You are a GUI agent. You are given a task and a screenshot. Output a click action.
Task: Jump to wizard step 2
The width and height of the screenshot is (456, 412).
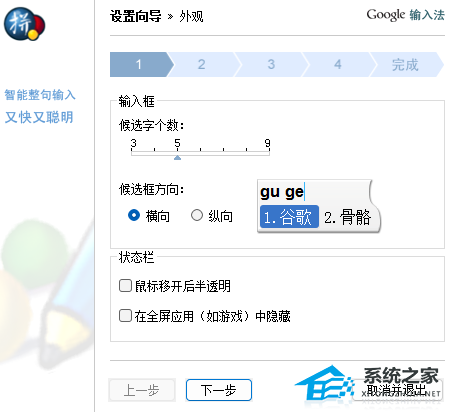pyautogui.click(x=202, y=64)
